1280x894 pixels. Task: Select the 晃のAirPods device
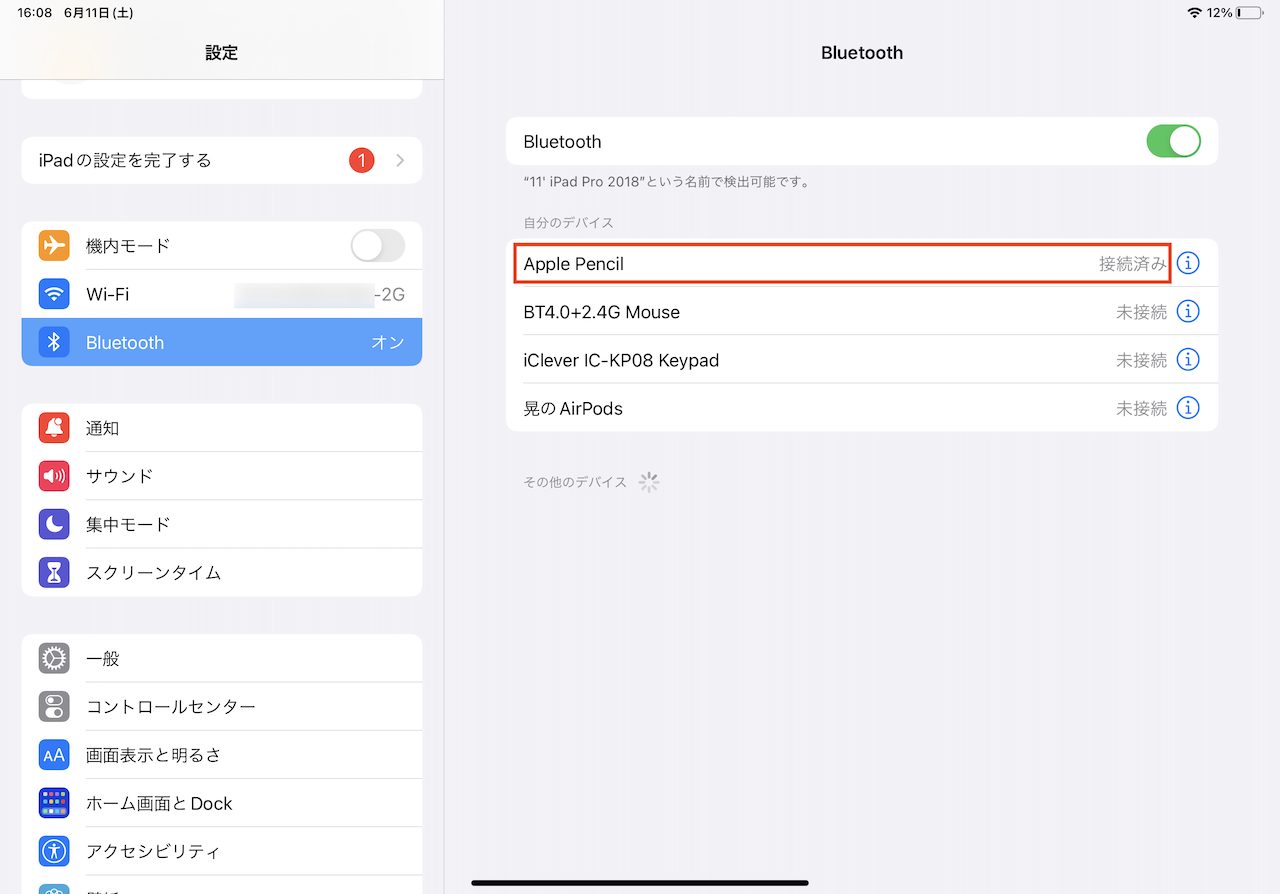[573, 408]
